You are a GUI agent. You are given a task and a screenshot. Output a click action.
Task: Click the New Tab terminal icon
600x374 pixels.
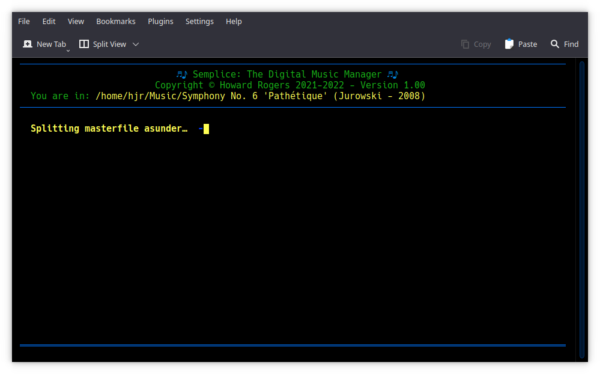(28, 44)
